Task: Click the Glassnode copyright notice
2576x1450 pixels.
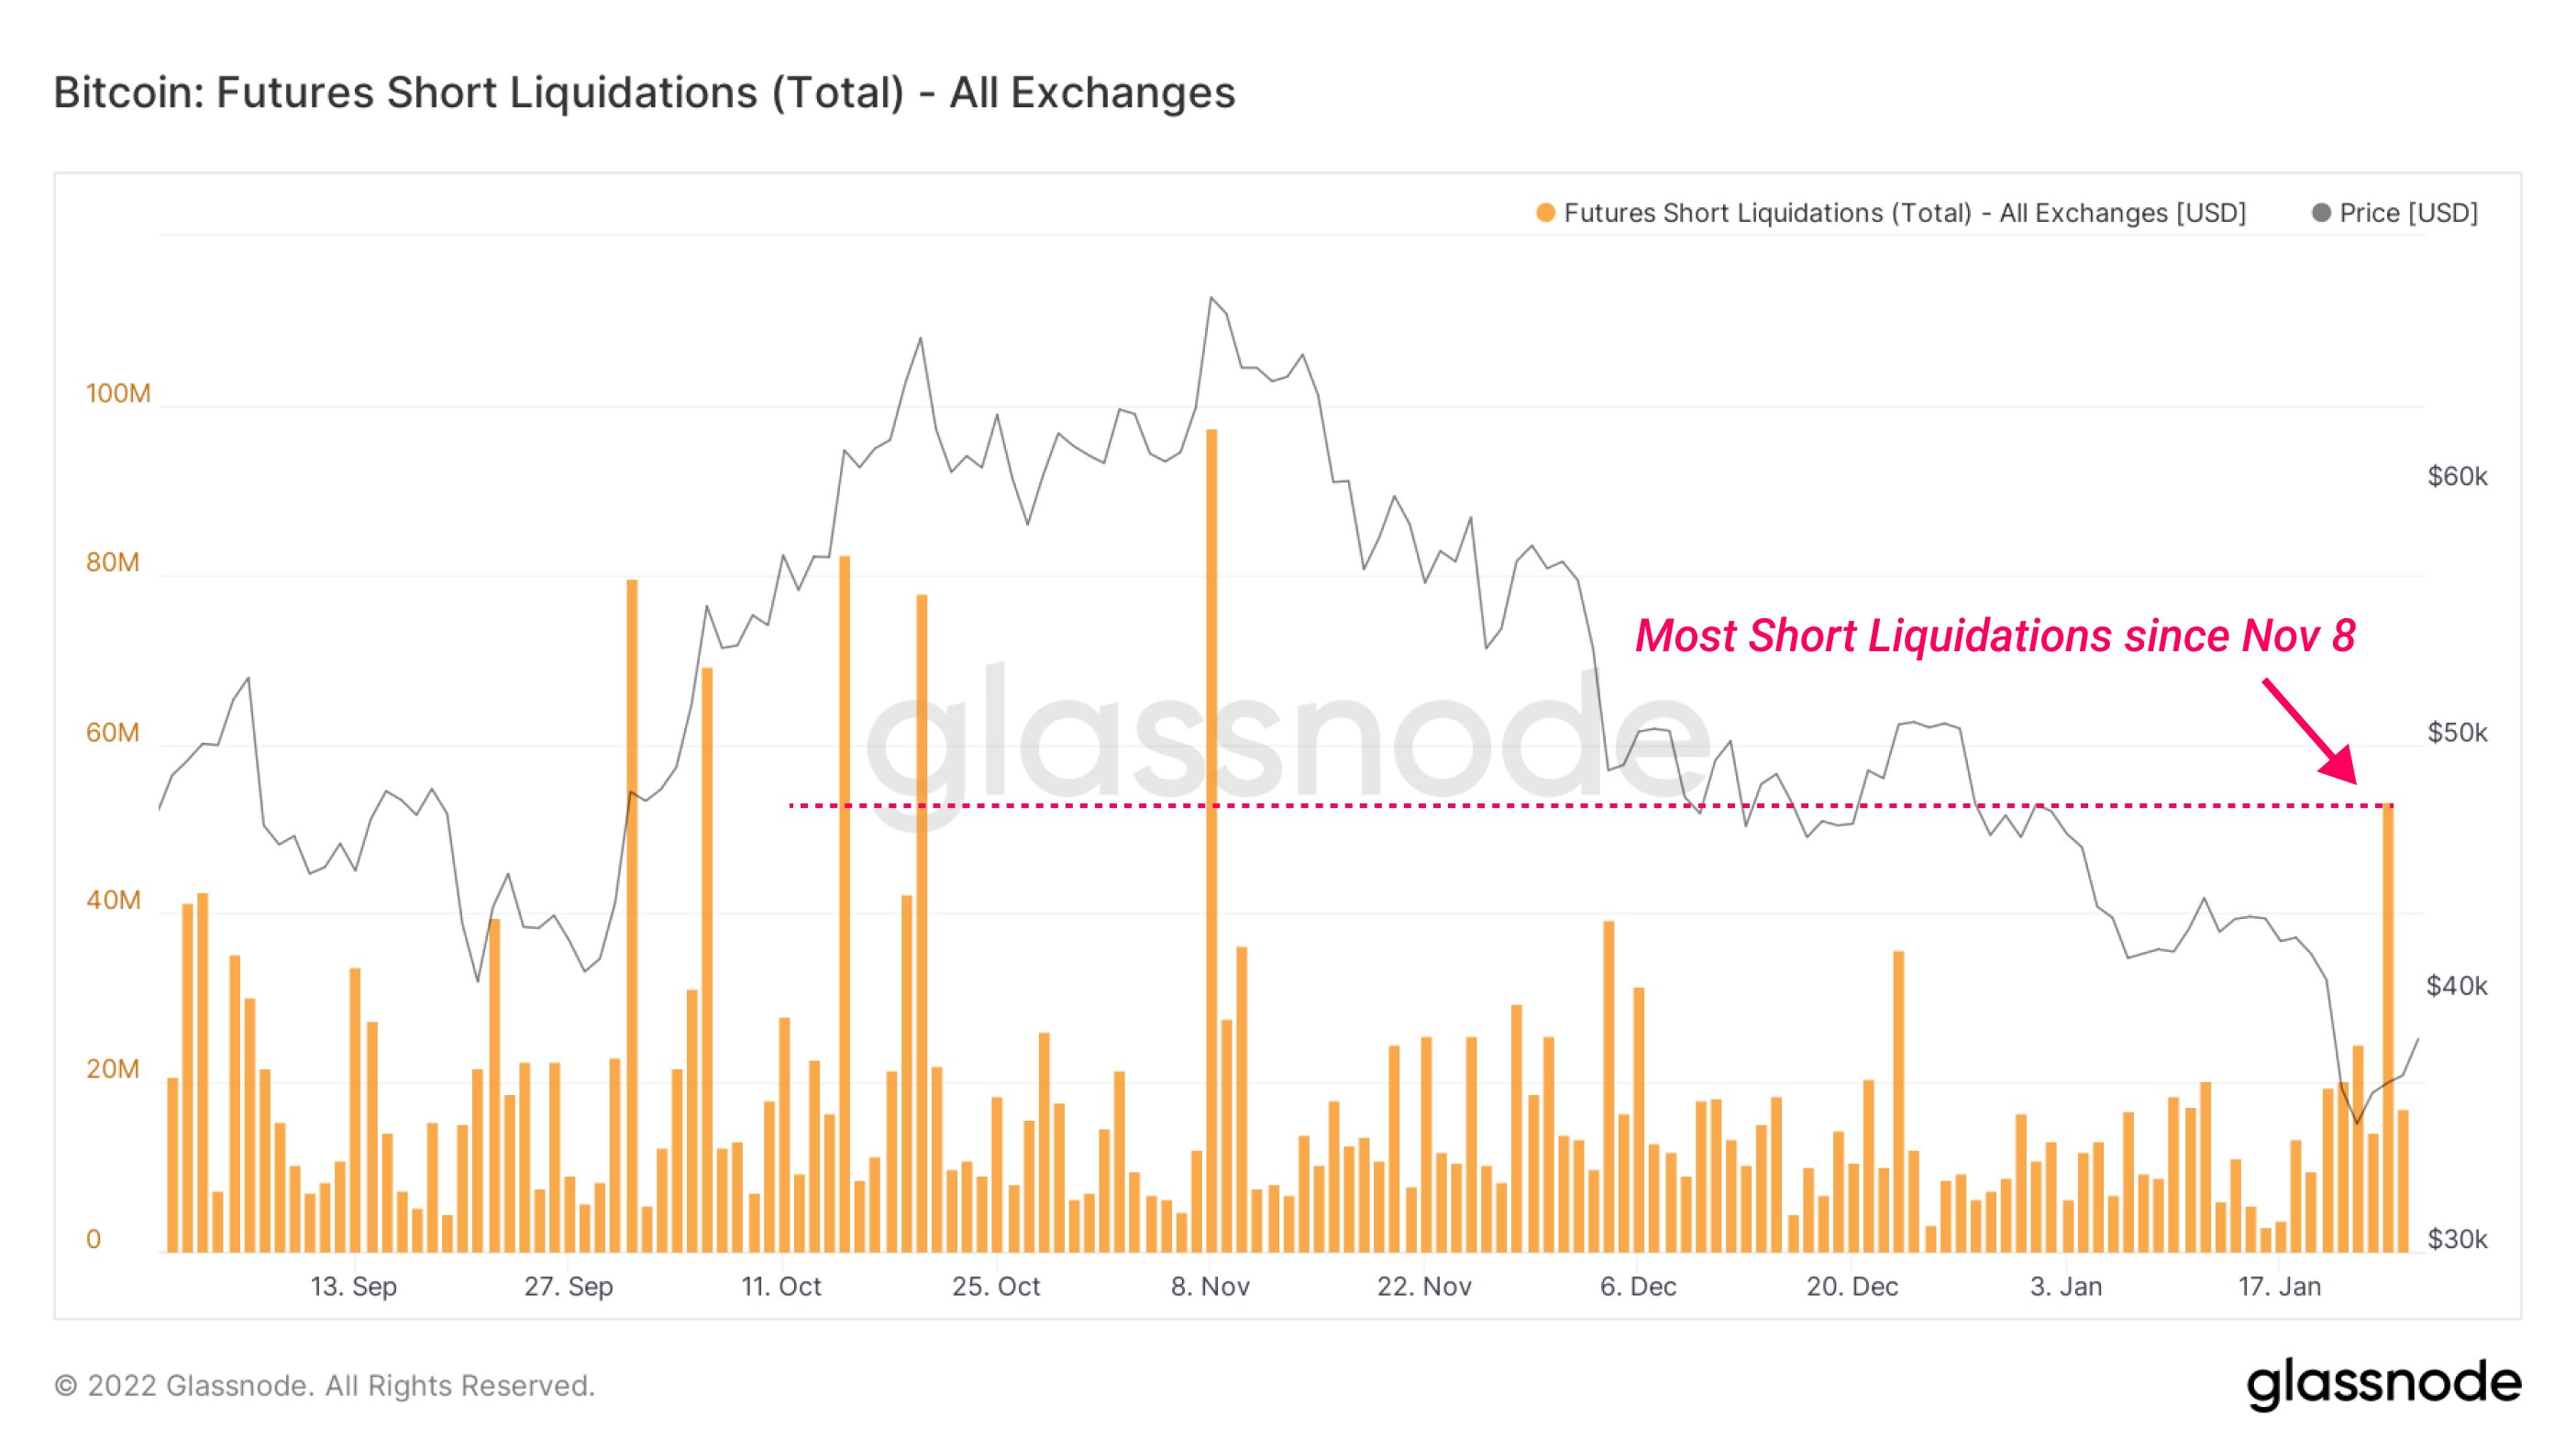Action: pyautogui.click(x=324, y=1385)
